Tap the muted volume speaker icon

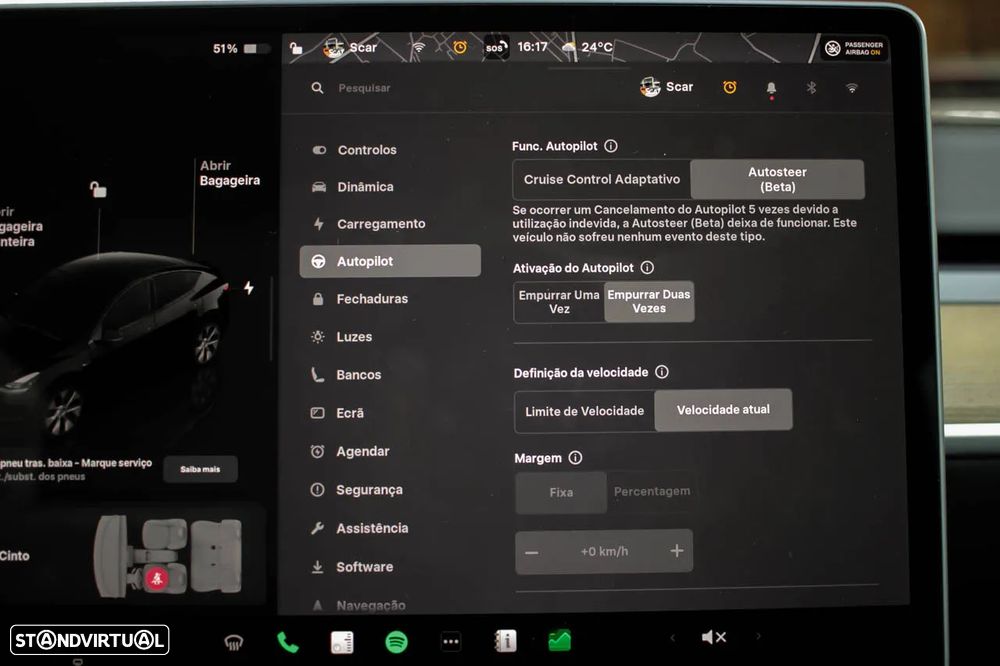[714, 637]
